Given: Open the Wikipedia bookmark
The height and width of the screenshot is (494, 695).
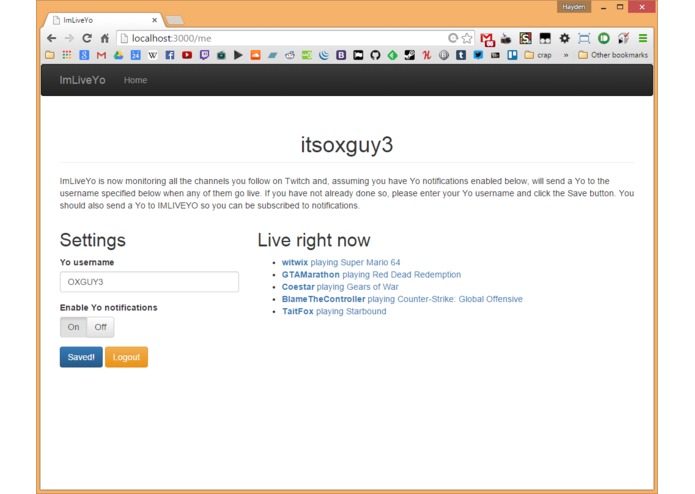Looking at the screenshot, I should tap(152, 55).
